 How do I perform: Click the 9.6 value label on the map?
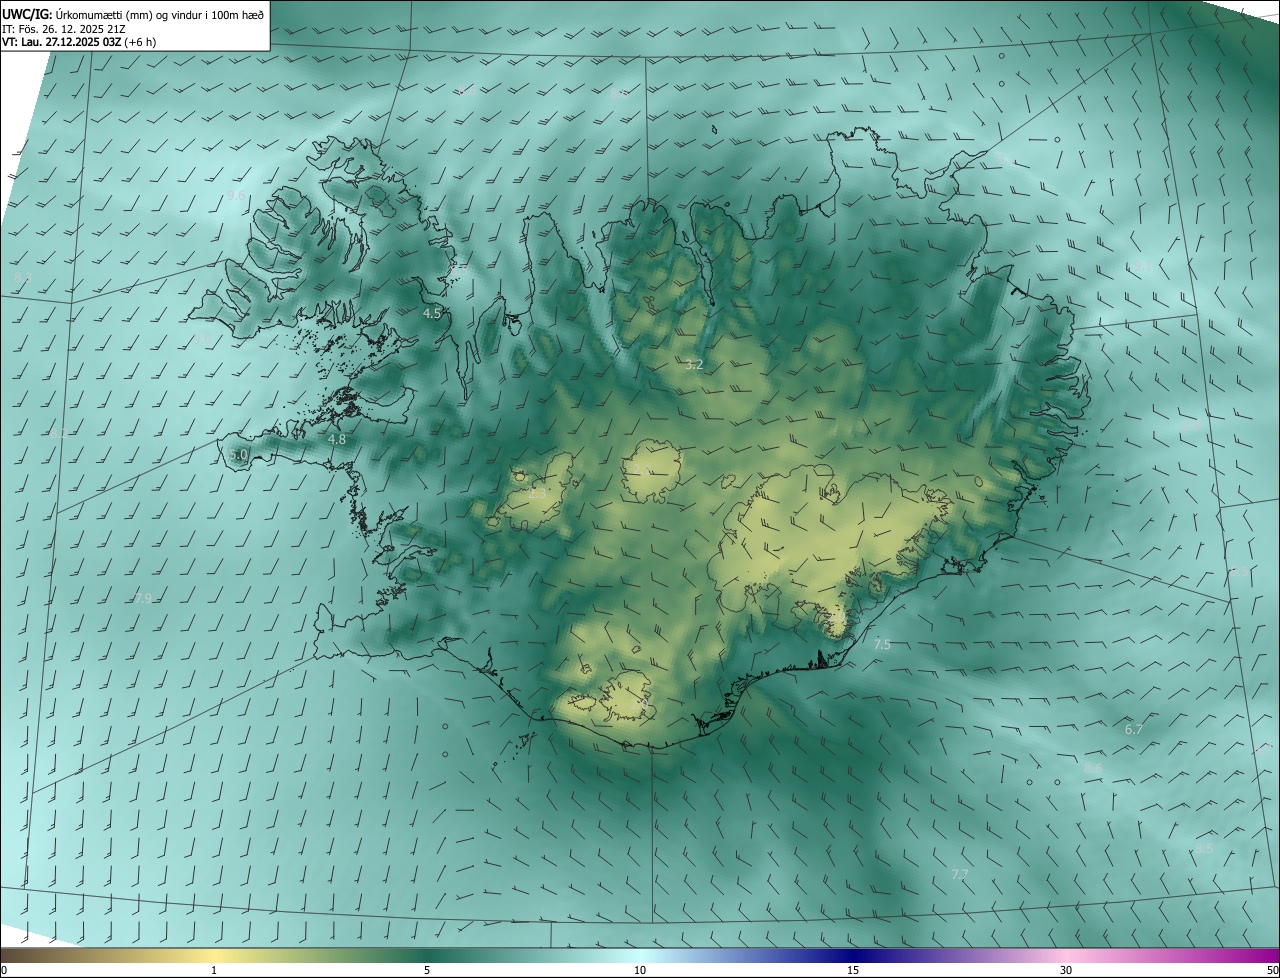click(x=236, y=195)
